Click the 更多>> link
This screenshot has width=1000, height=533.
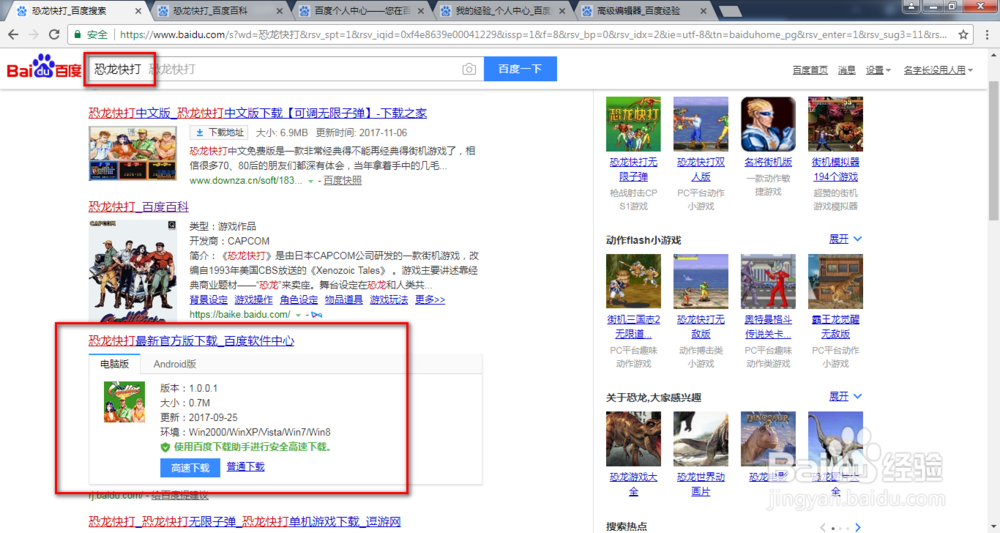point(430,300)
